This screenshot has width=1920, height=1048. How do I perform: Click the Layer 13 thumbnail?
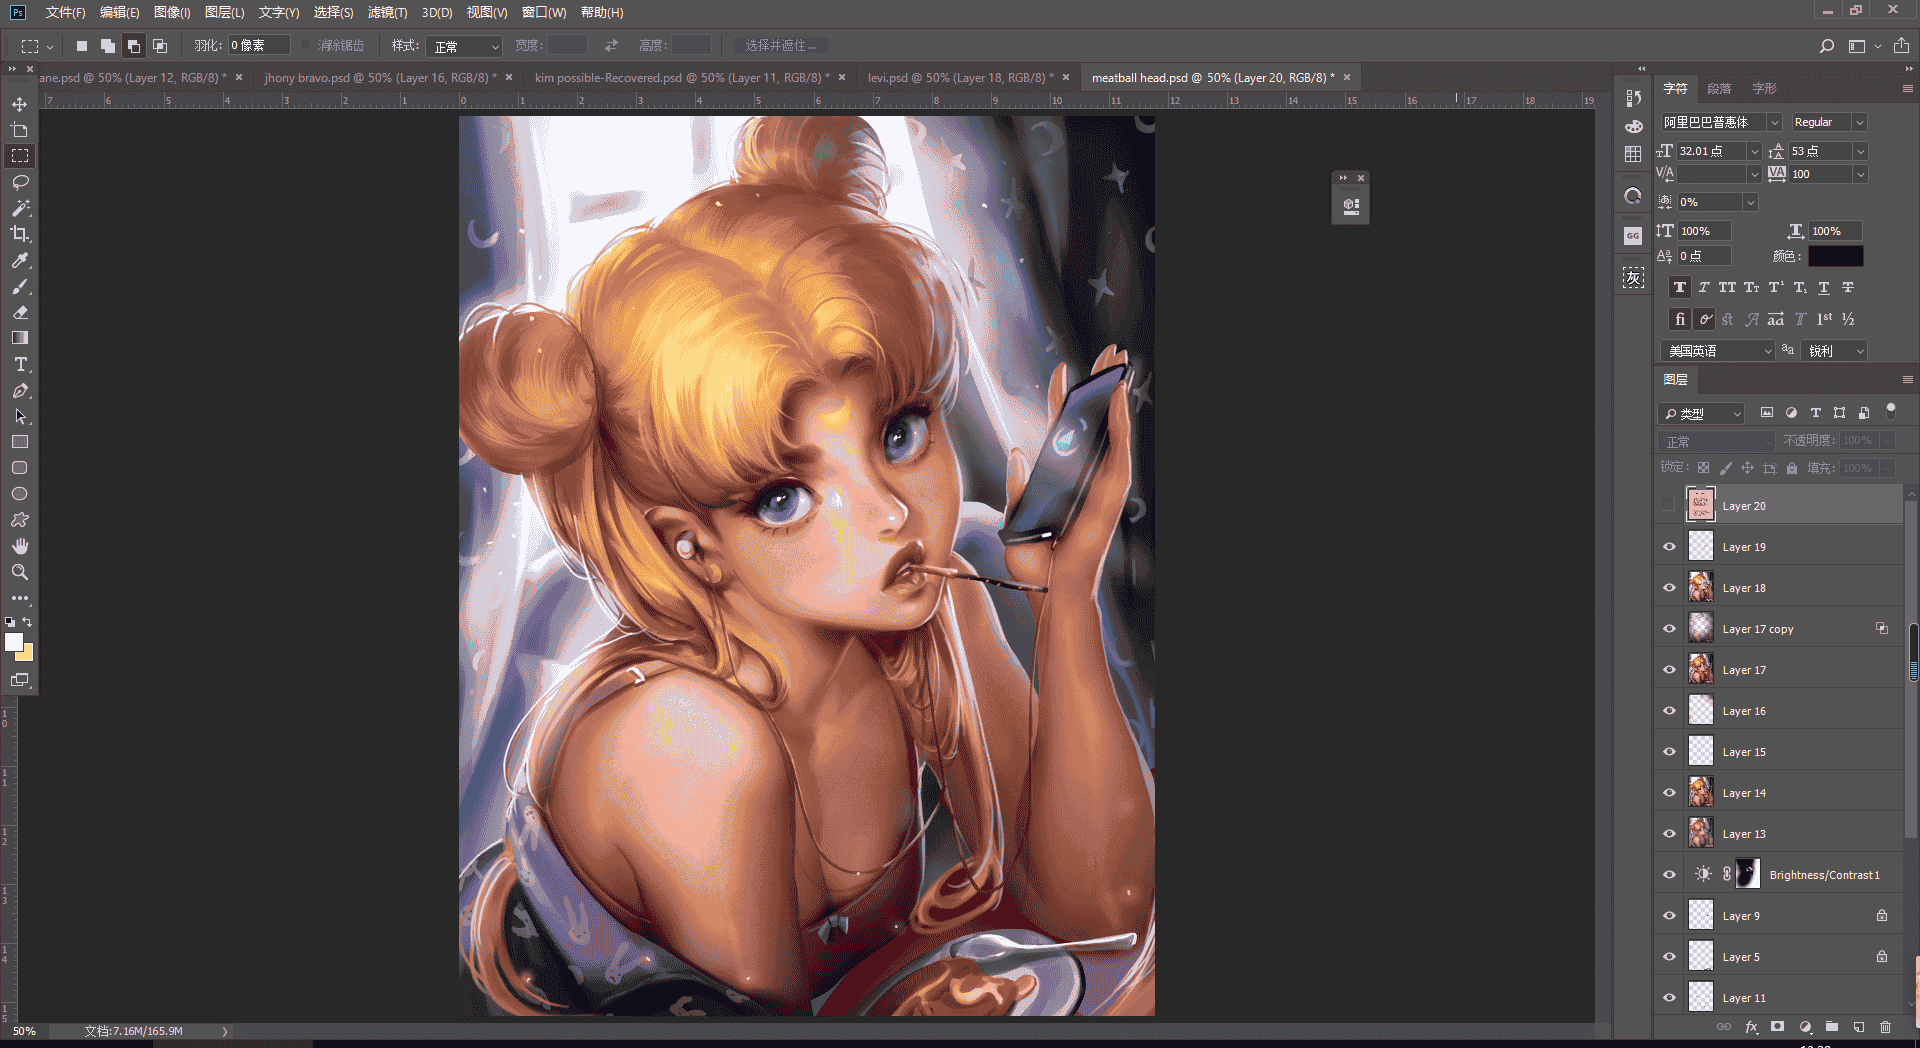[1701, 833]
